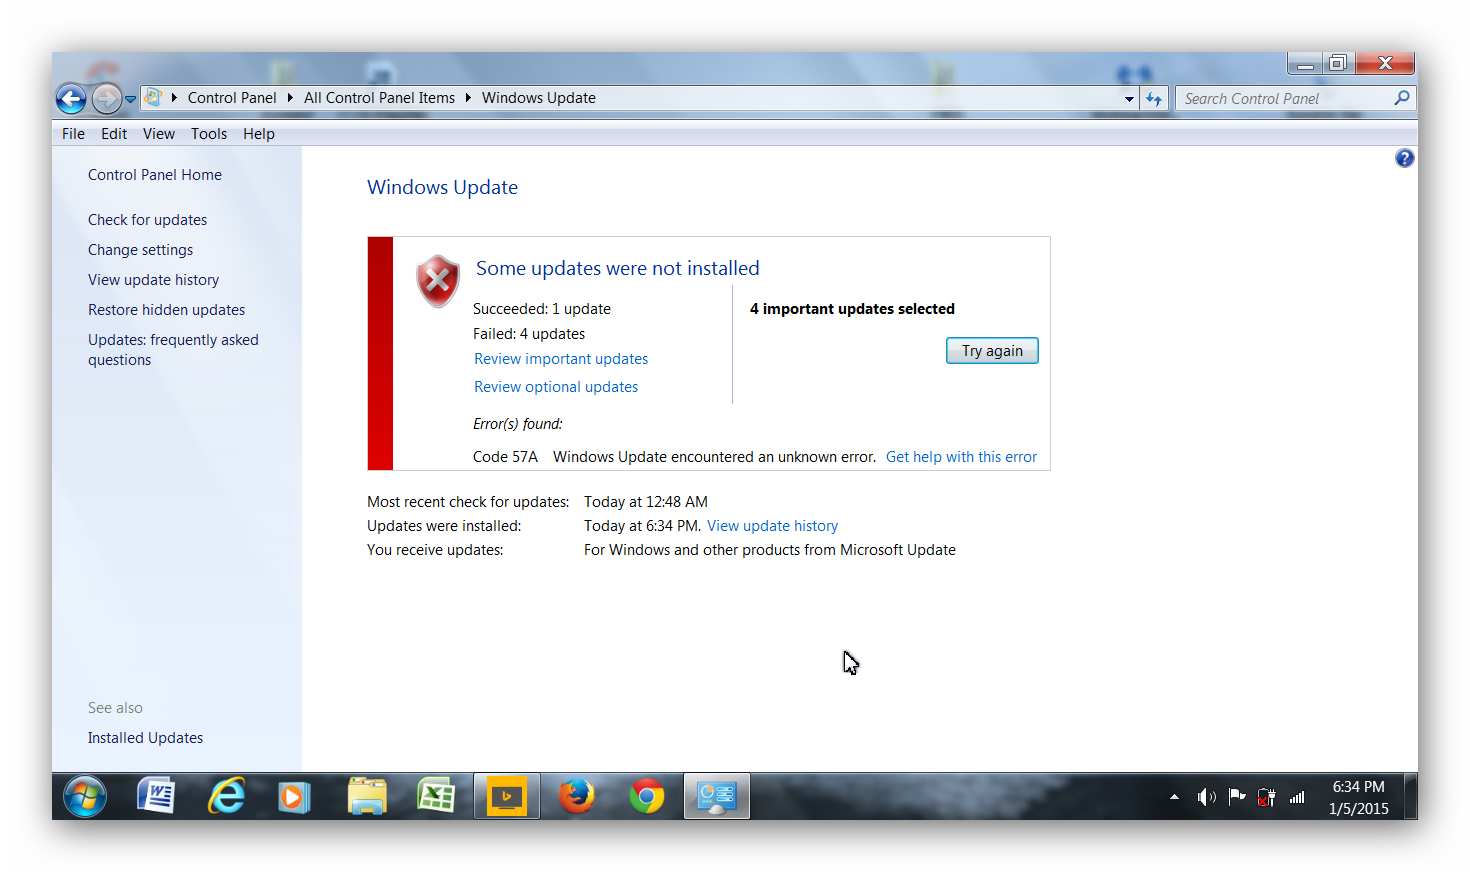Open Review optional updates
The height and width of the screenshot is (872, 1470).
(556, 387)
